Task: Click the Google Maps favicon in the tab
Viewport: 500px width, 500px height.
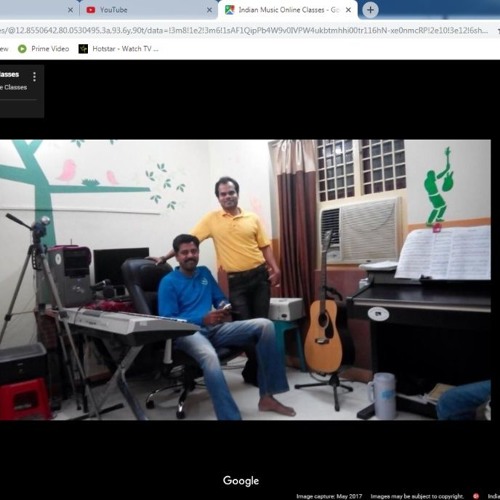Action: [229, 10]
